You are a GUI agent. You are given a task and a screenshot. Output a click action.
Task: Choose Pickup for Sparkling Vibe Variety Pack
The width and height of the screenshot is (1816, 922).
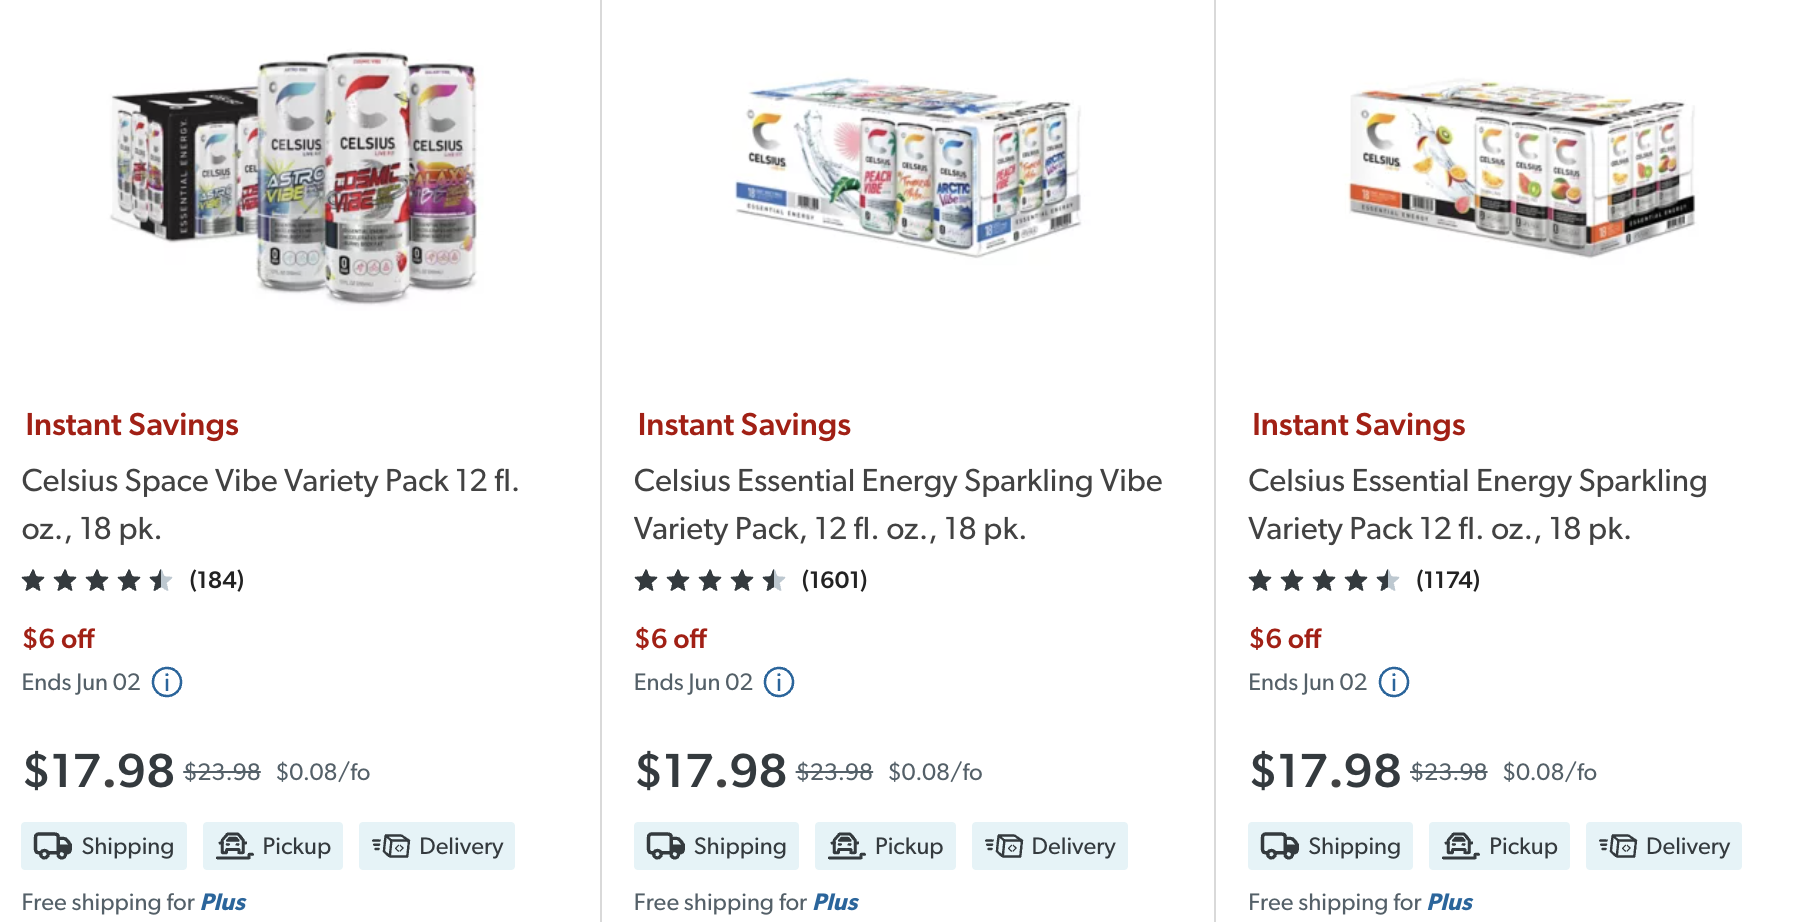click(885, 846)
